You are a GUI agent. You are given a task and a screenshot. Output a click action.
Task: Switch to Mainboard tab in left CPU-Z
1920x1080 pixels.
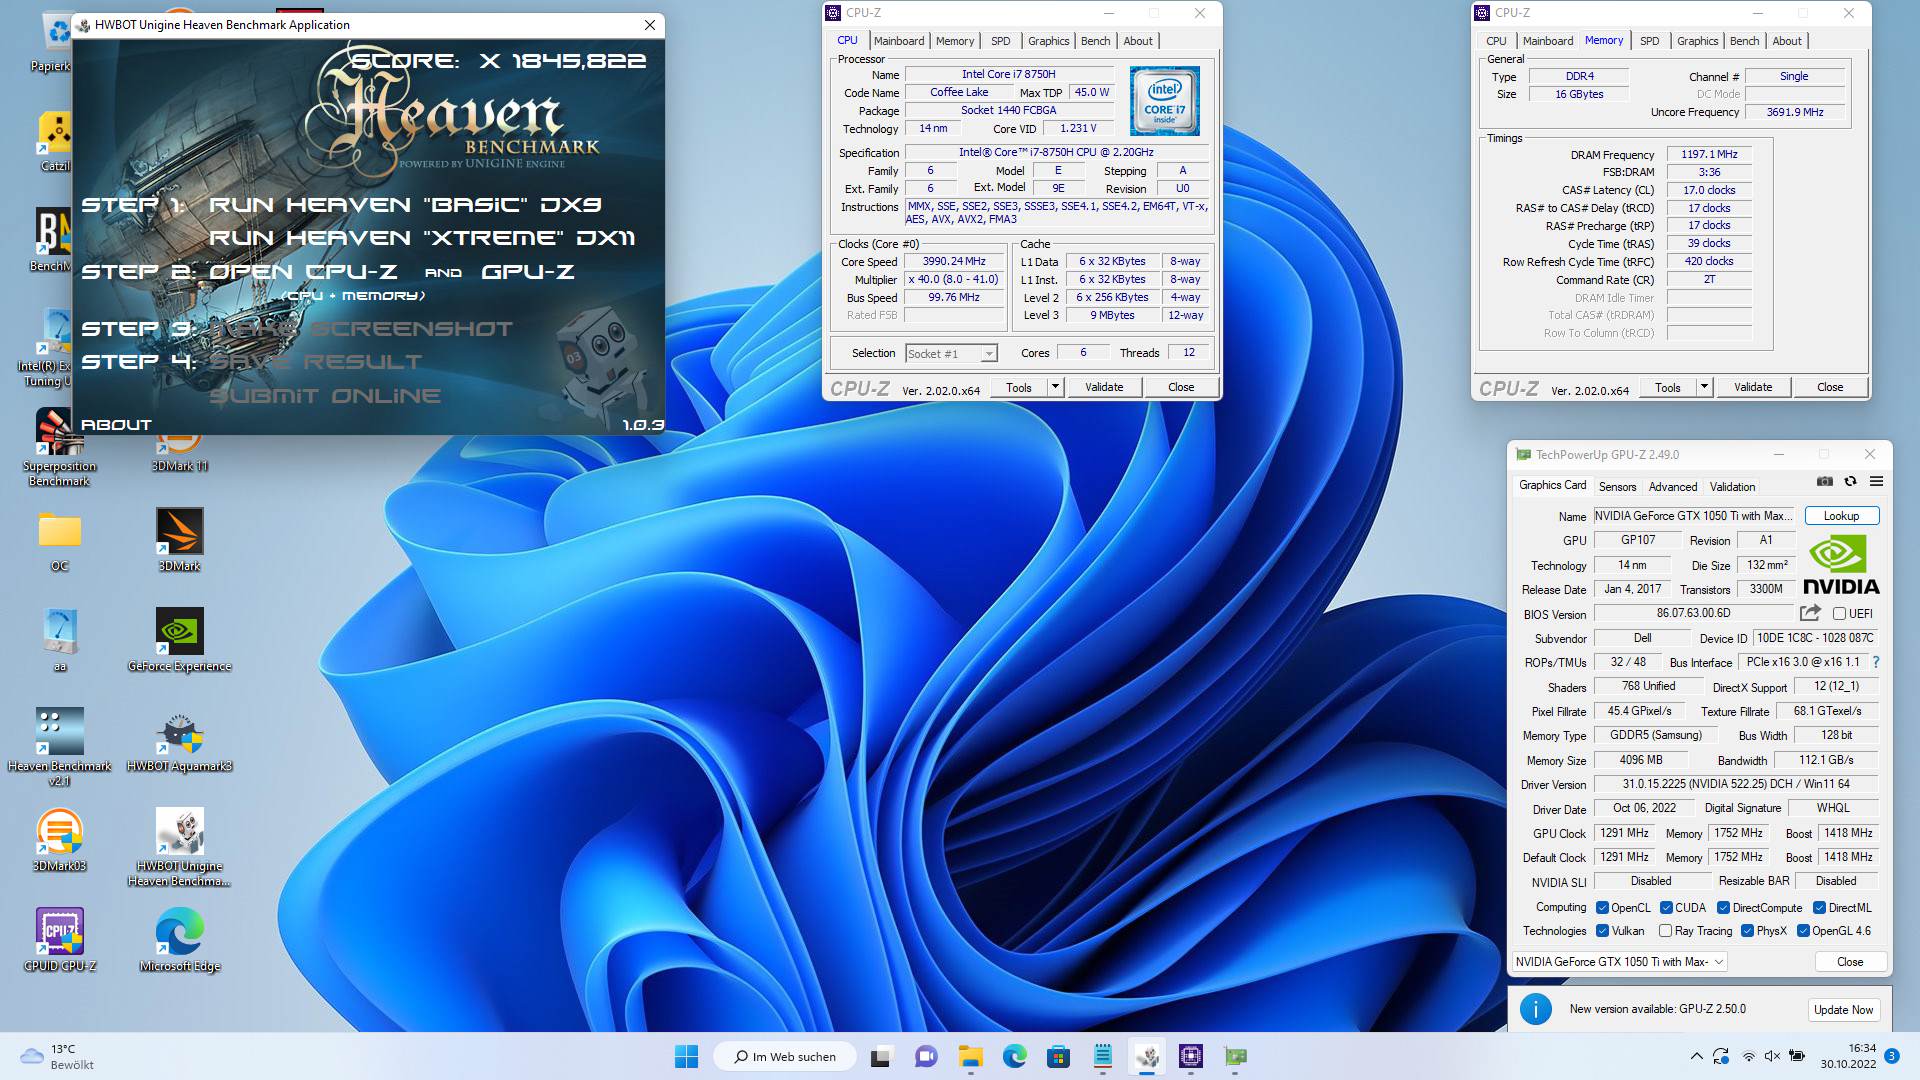[x=898, y=41]
